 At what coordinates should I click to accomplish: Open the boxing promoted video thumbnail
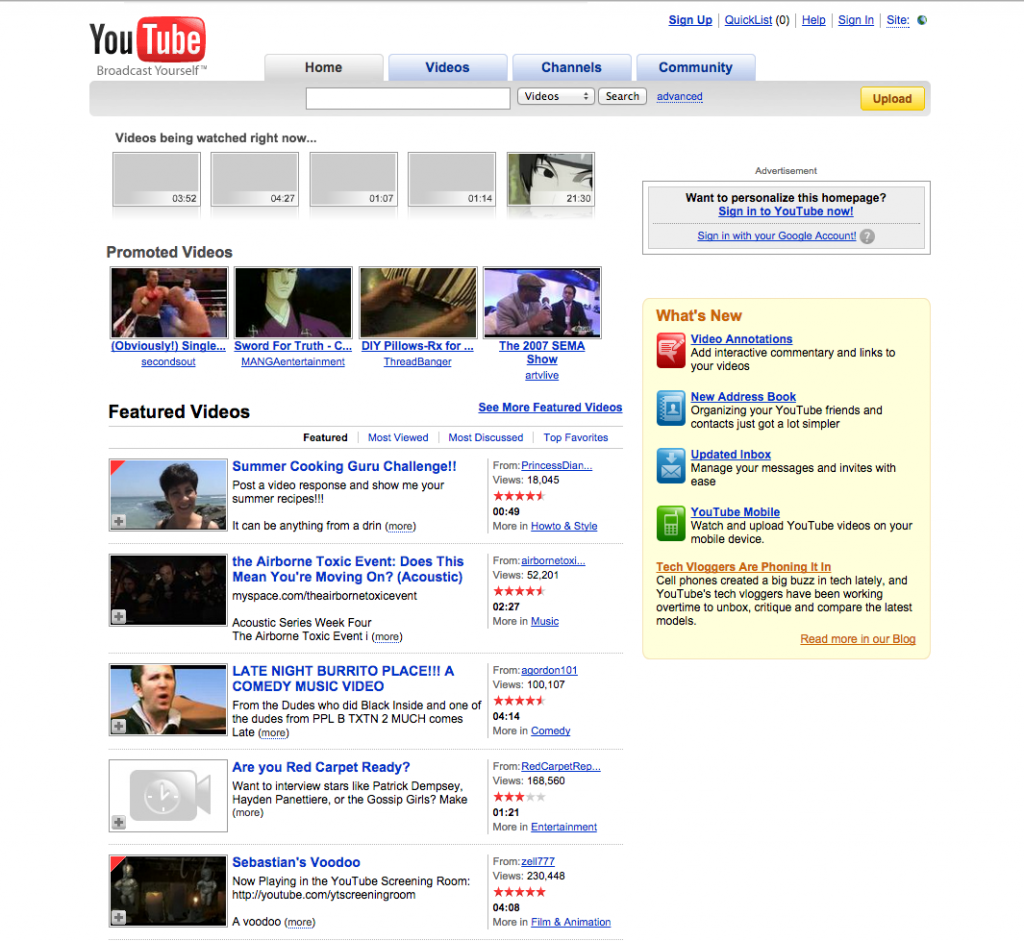[169, 302]
